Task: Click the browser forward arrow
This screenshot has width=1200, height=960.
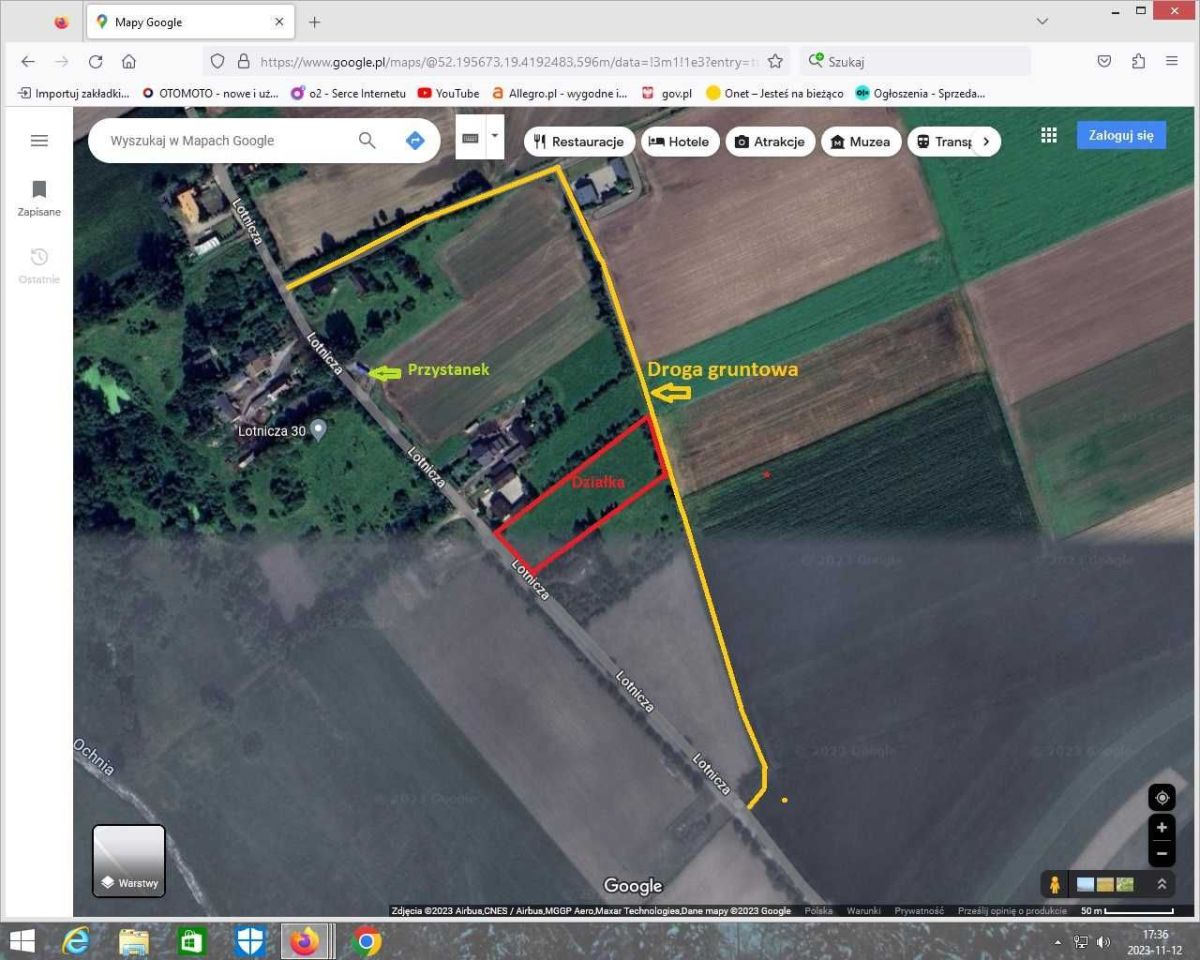Action: point(62,61)
